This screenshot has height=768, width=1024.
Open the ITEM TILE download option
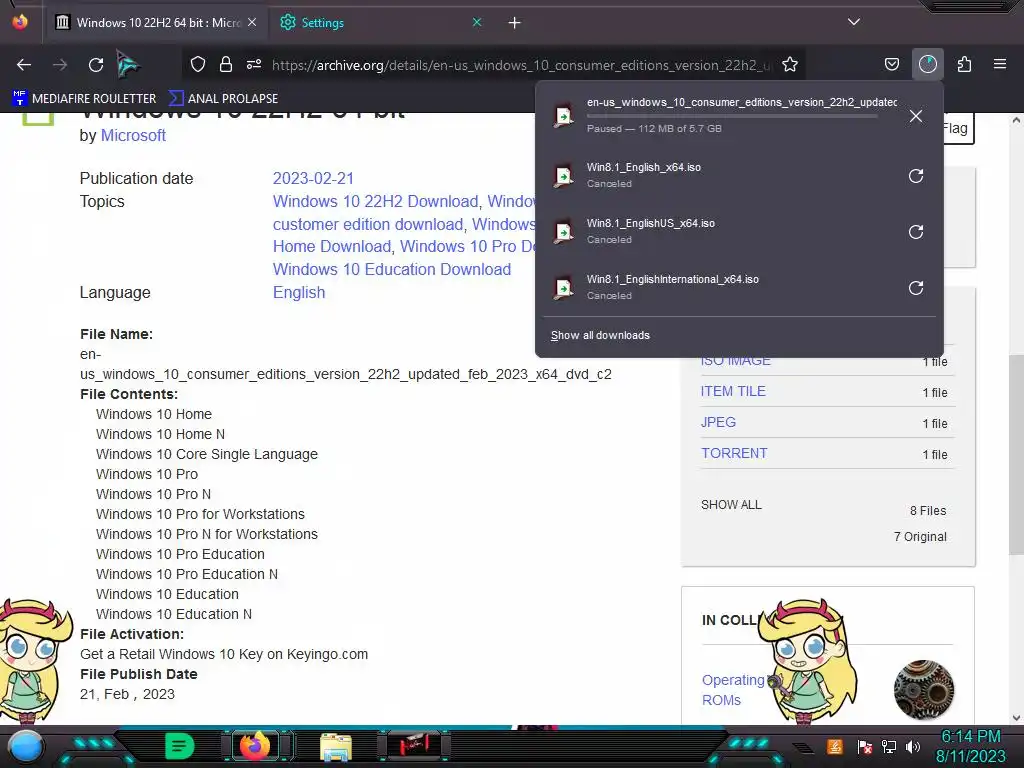tap(733, 391)
